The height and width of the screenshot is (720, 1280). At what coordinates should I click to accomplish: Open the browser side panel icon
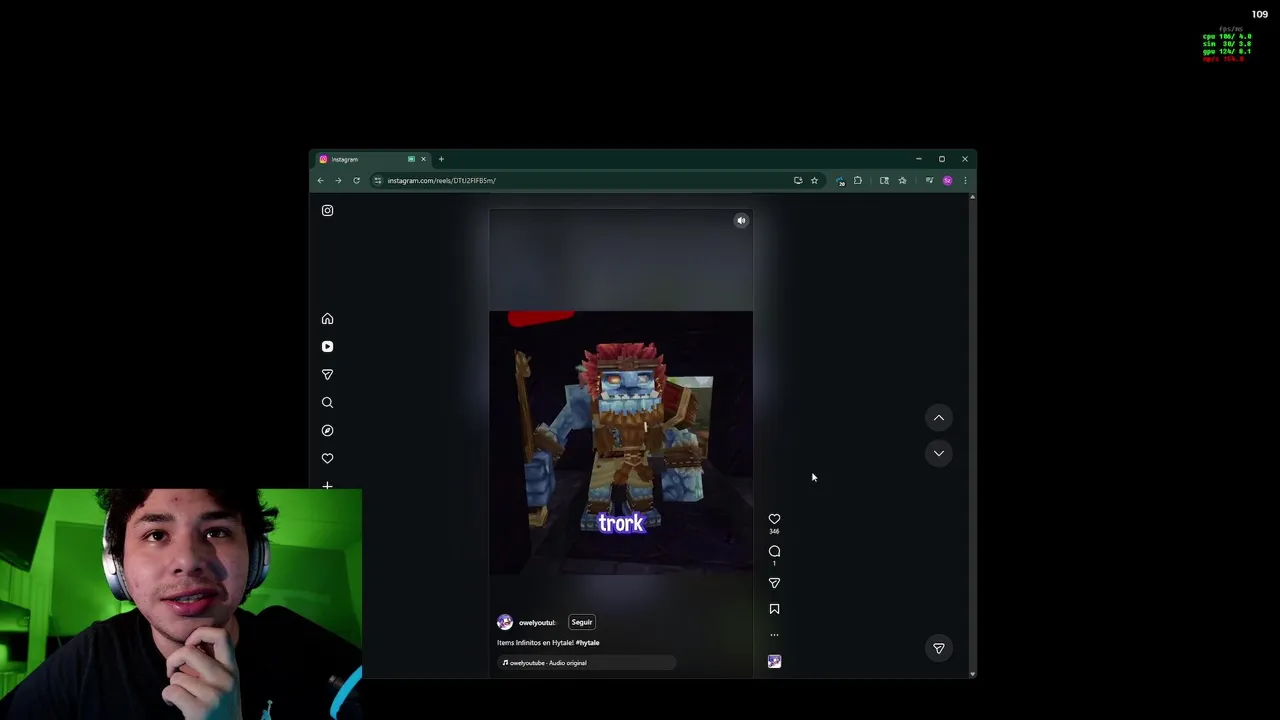pyautogui.click(x=884, y=181)
